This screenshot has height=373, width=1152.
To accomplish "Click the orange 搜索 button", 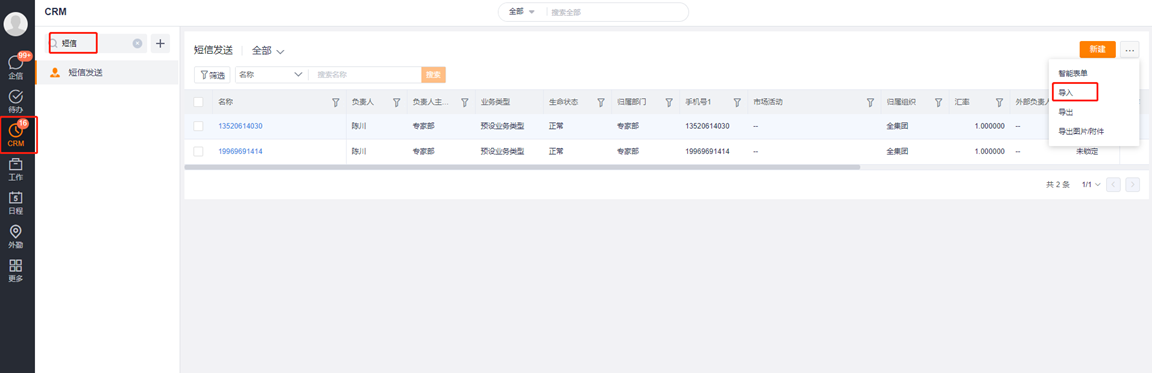I will pos(433,75).
